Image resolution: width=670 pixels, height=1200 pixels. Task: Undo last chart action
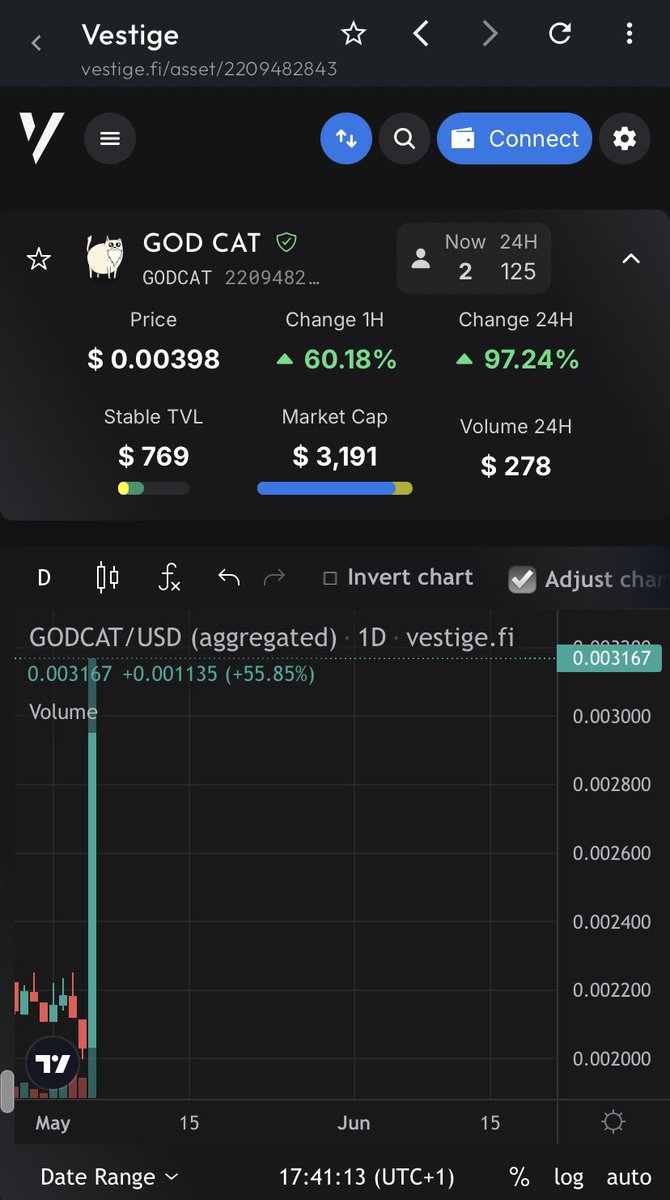(x=229, y=577)
